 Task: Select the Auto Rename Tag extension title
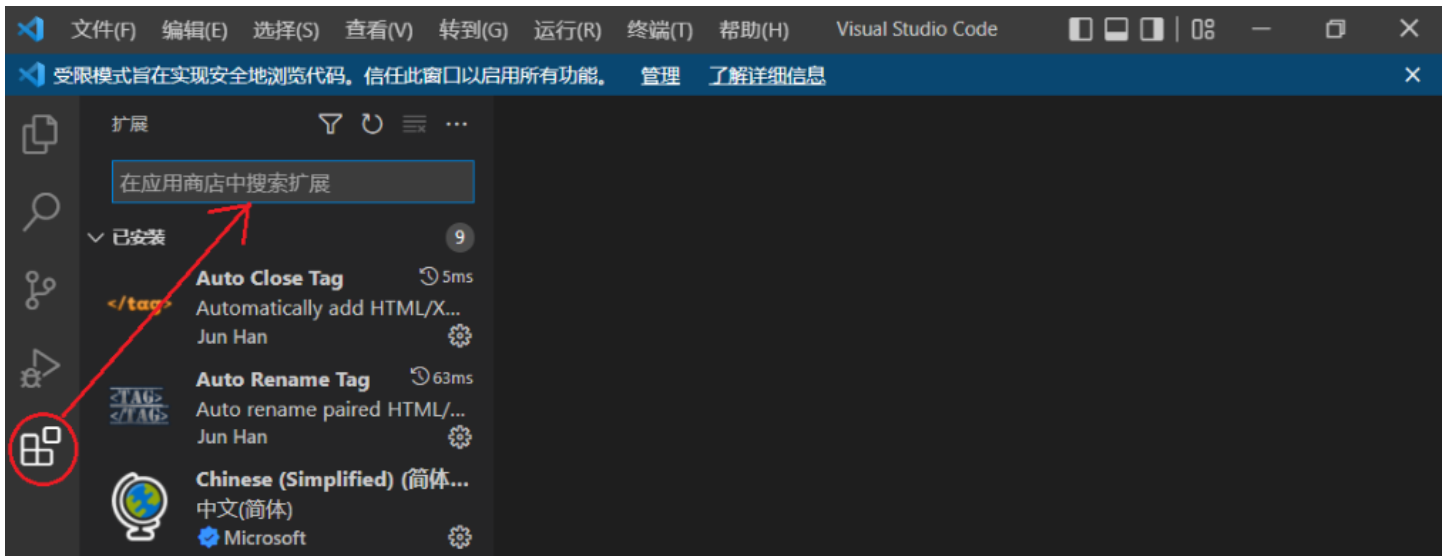coord(283,380)
